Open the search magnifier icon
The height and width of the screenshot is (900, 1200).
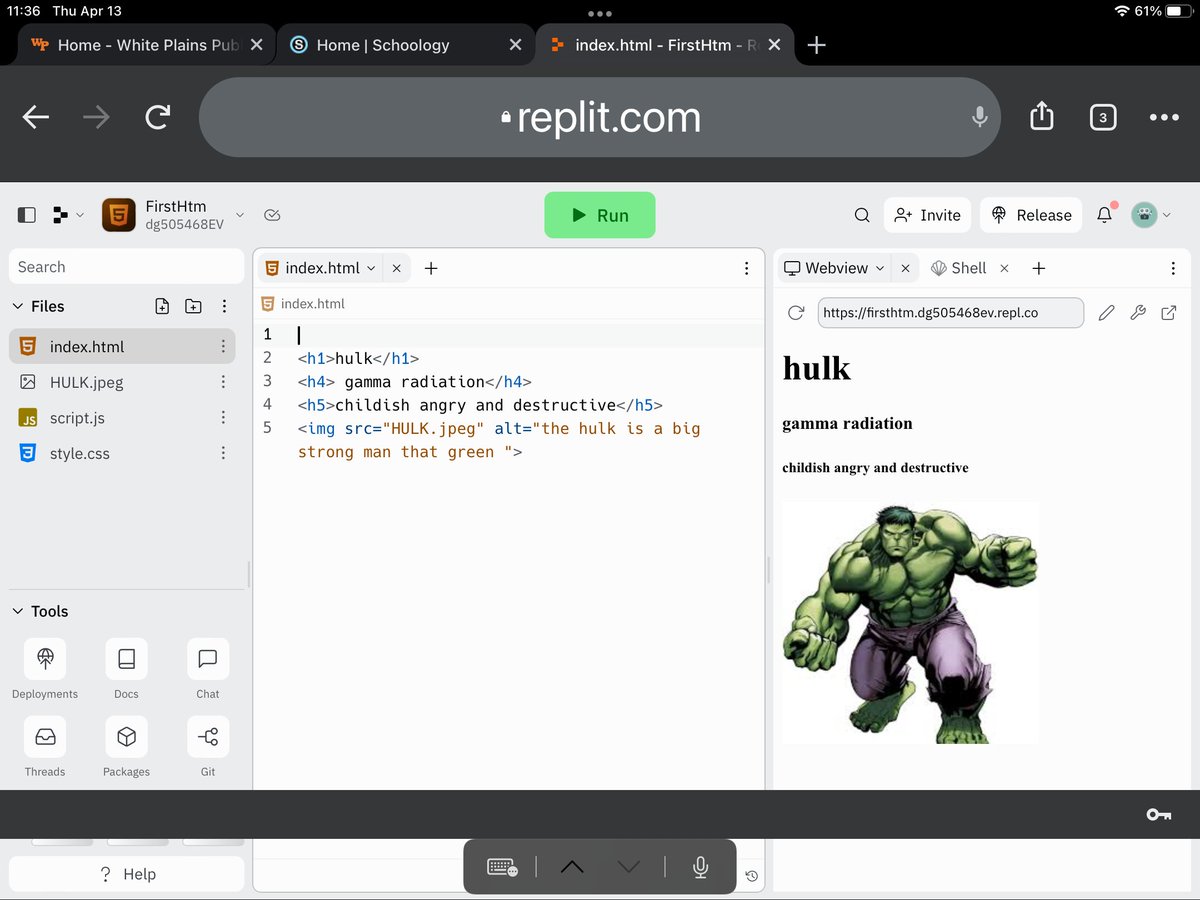pyautogui.click(x=862, y=215)
